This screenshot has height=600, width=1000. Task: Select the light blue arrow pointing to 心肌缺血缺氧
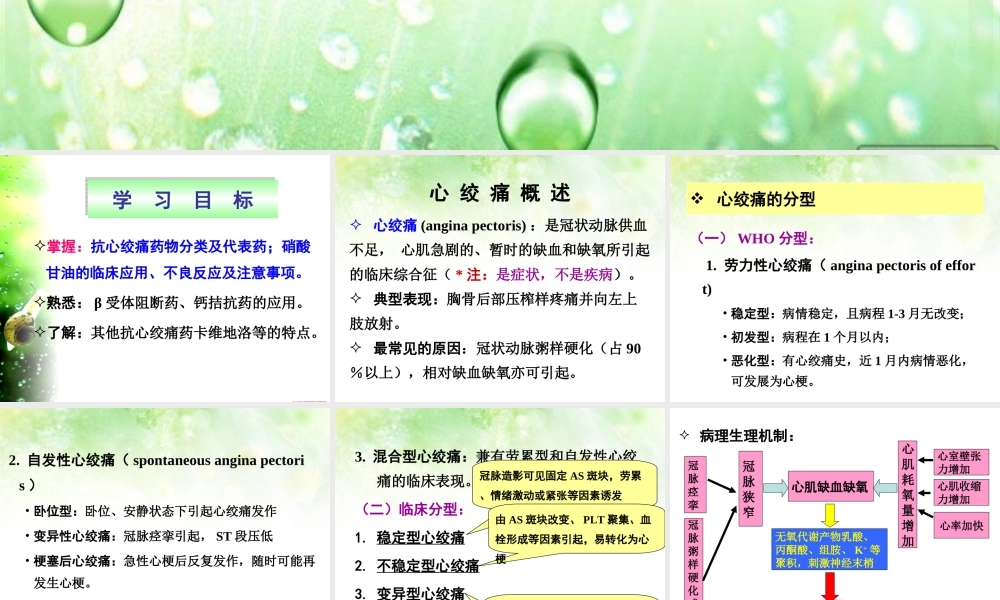click(775, 489)
